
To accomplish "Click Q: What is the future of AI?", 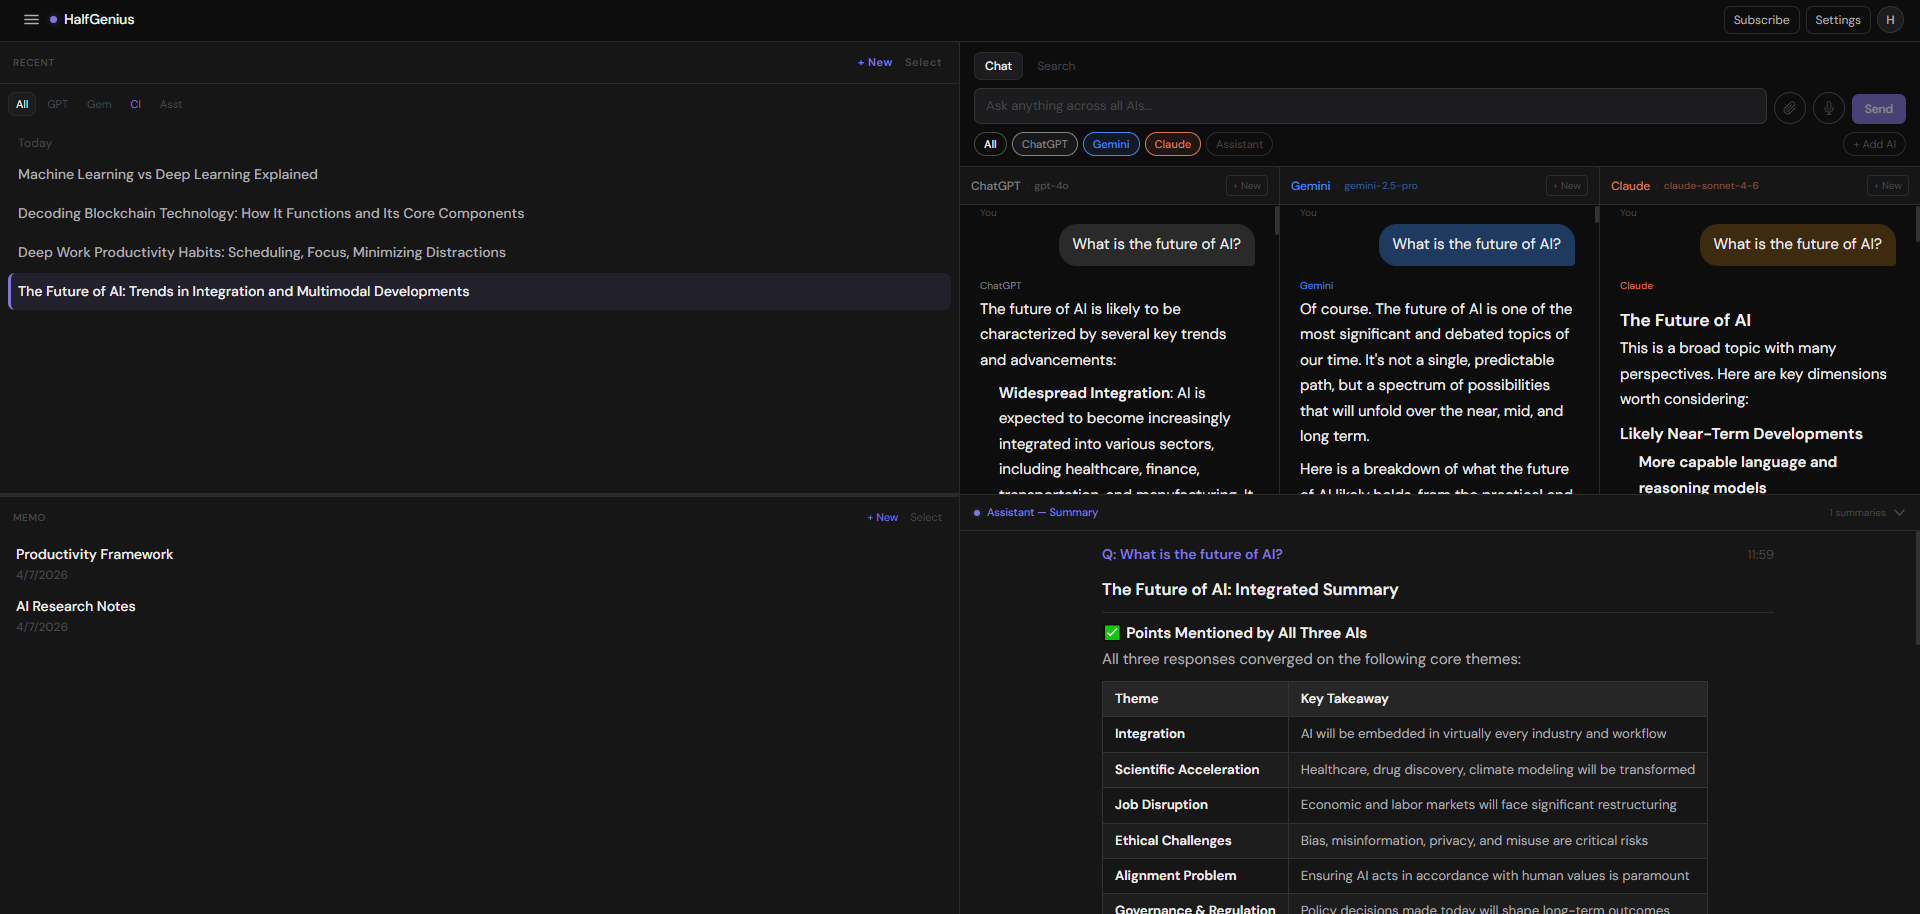I will pyautogui.click(x=1192, y=554).
